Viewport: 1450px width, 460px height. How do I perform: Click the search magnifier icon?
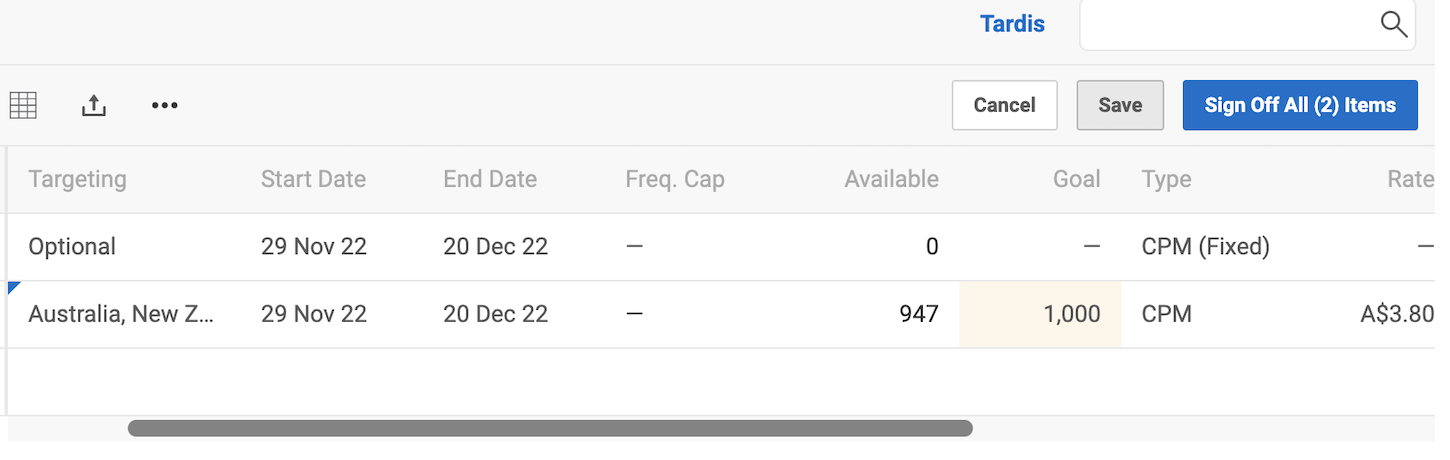point(1393,25)
